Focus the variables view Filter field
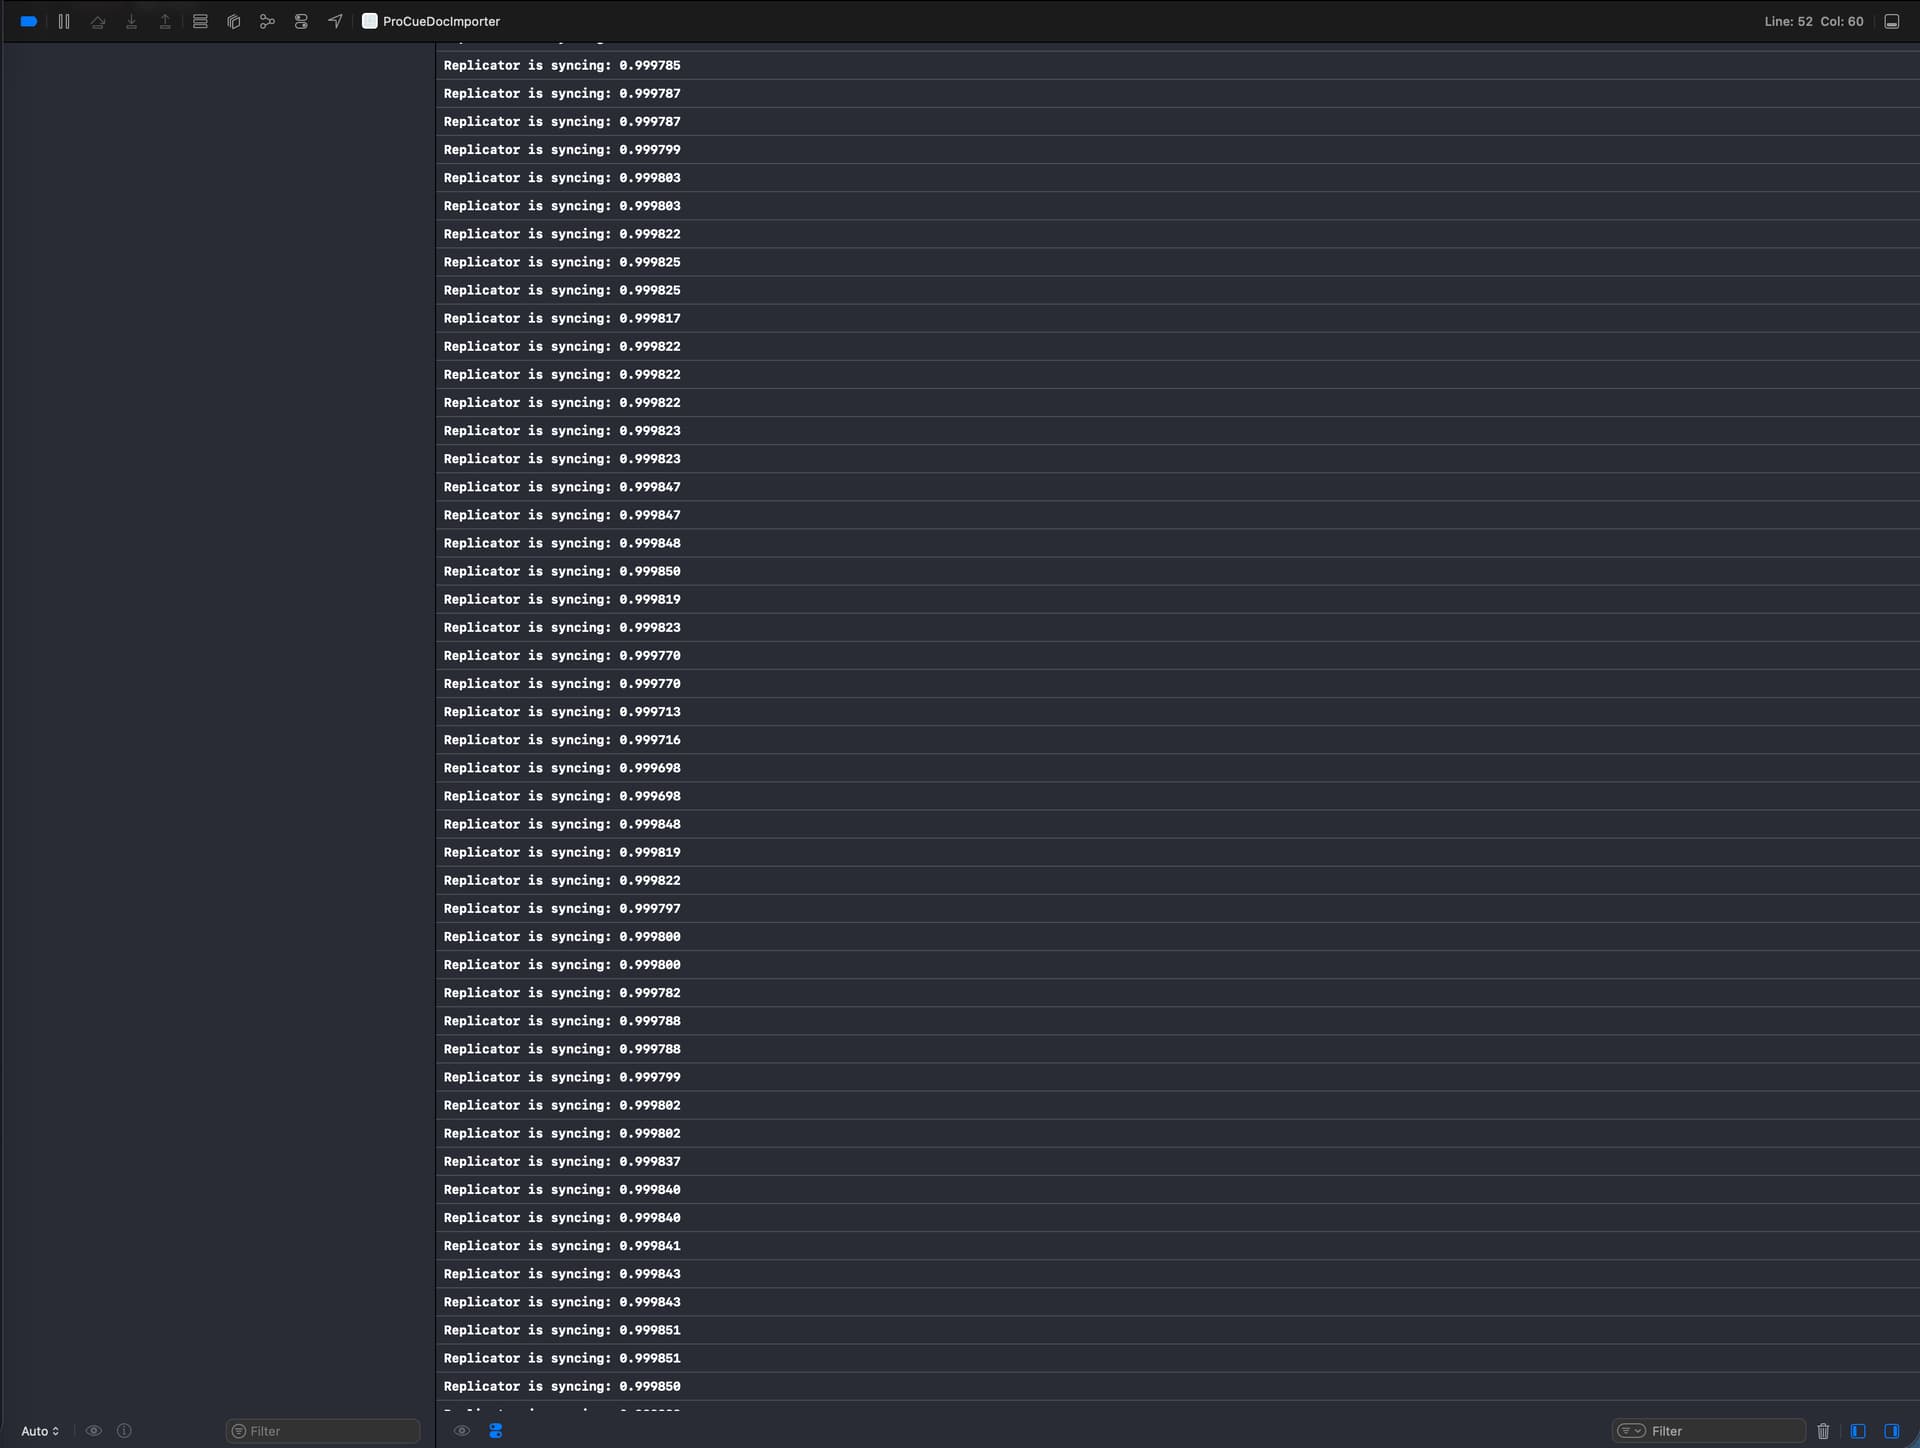Viewport: 1920px width, 1448px height. [323, 1431]
